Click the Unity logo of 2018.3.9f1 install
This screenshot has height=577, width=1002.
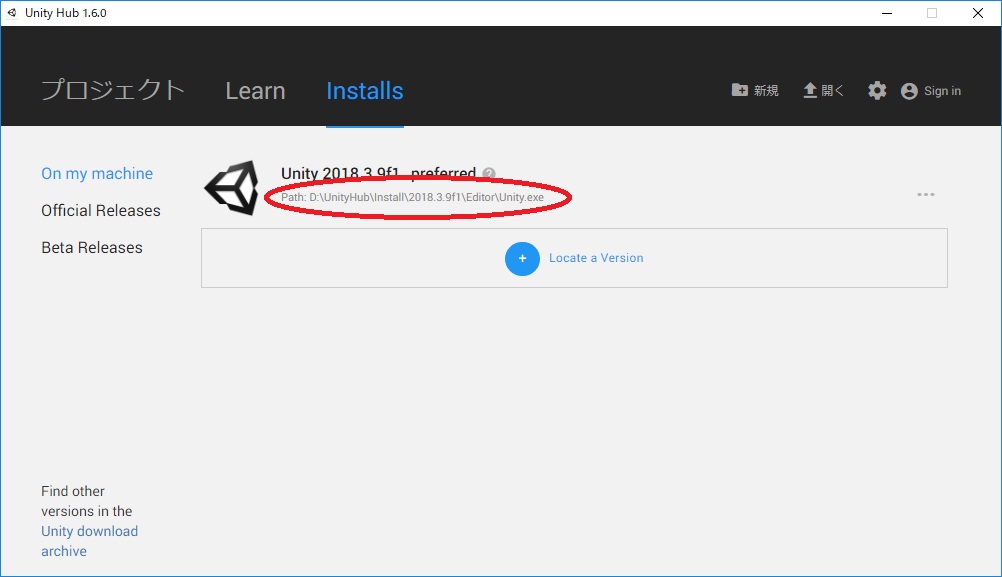[232, 187]
